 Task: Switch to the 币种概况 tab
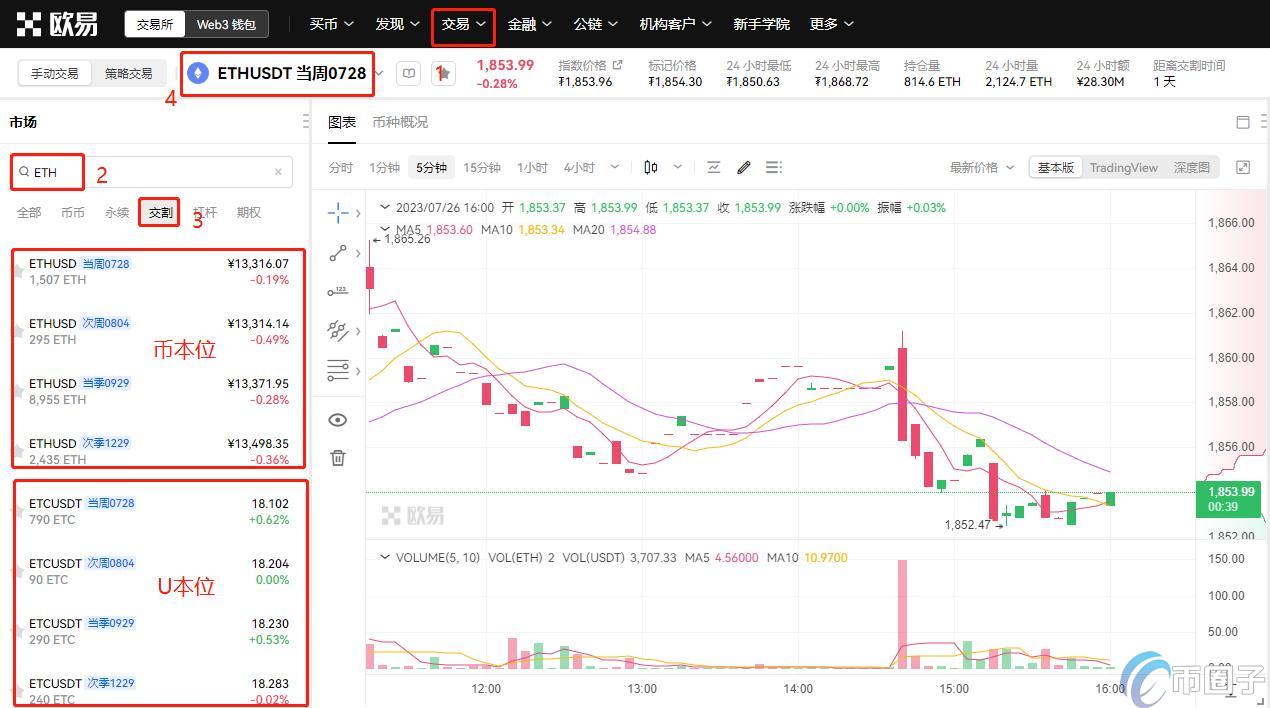click(399, 121)
